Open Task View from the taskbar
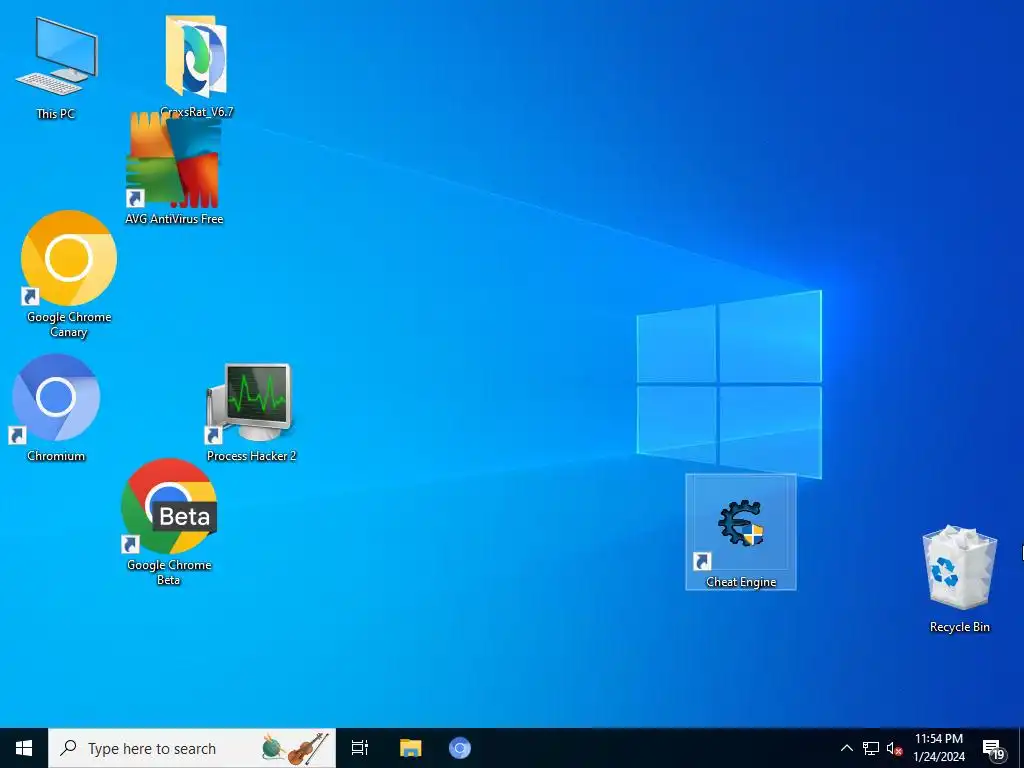This screenshot has width=1024, height=768. (360, 748)
